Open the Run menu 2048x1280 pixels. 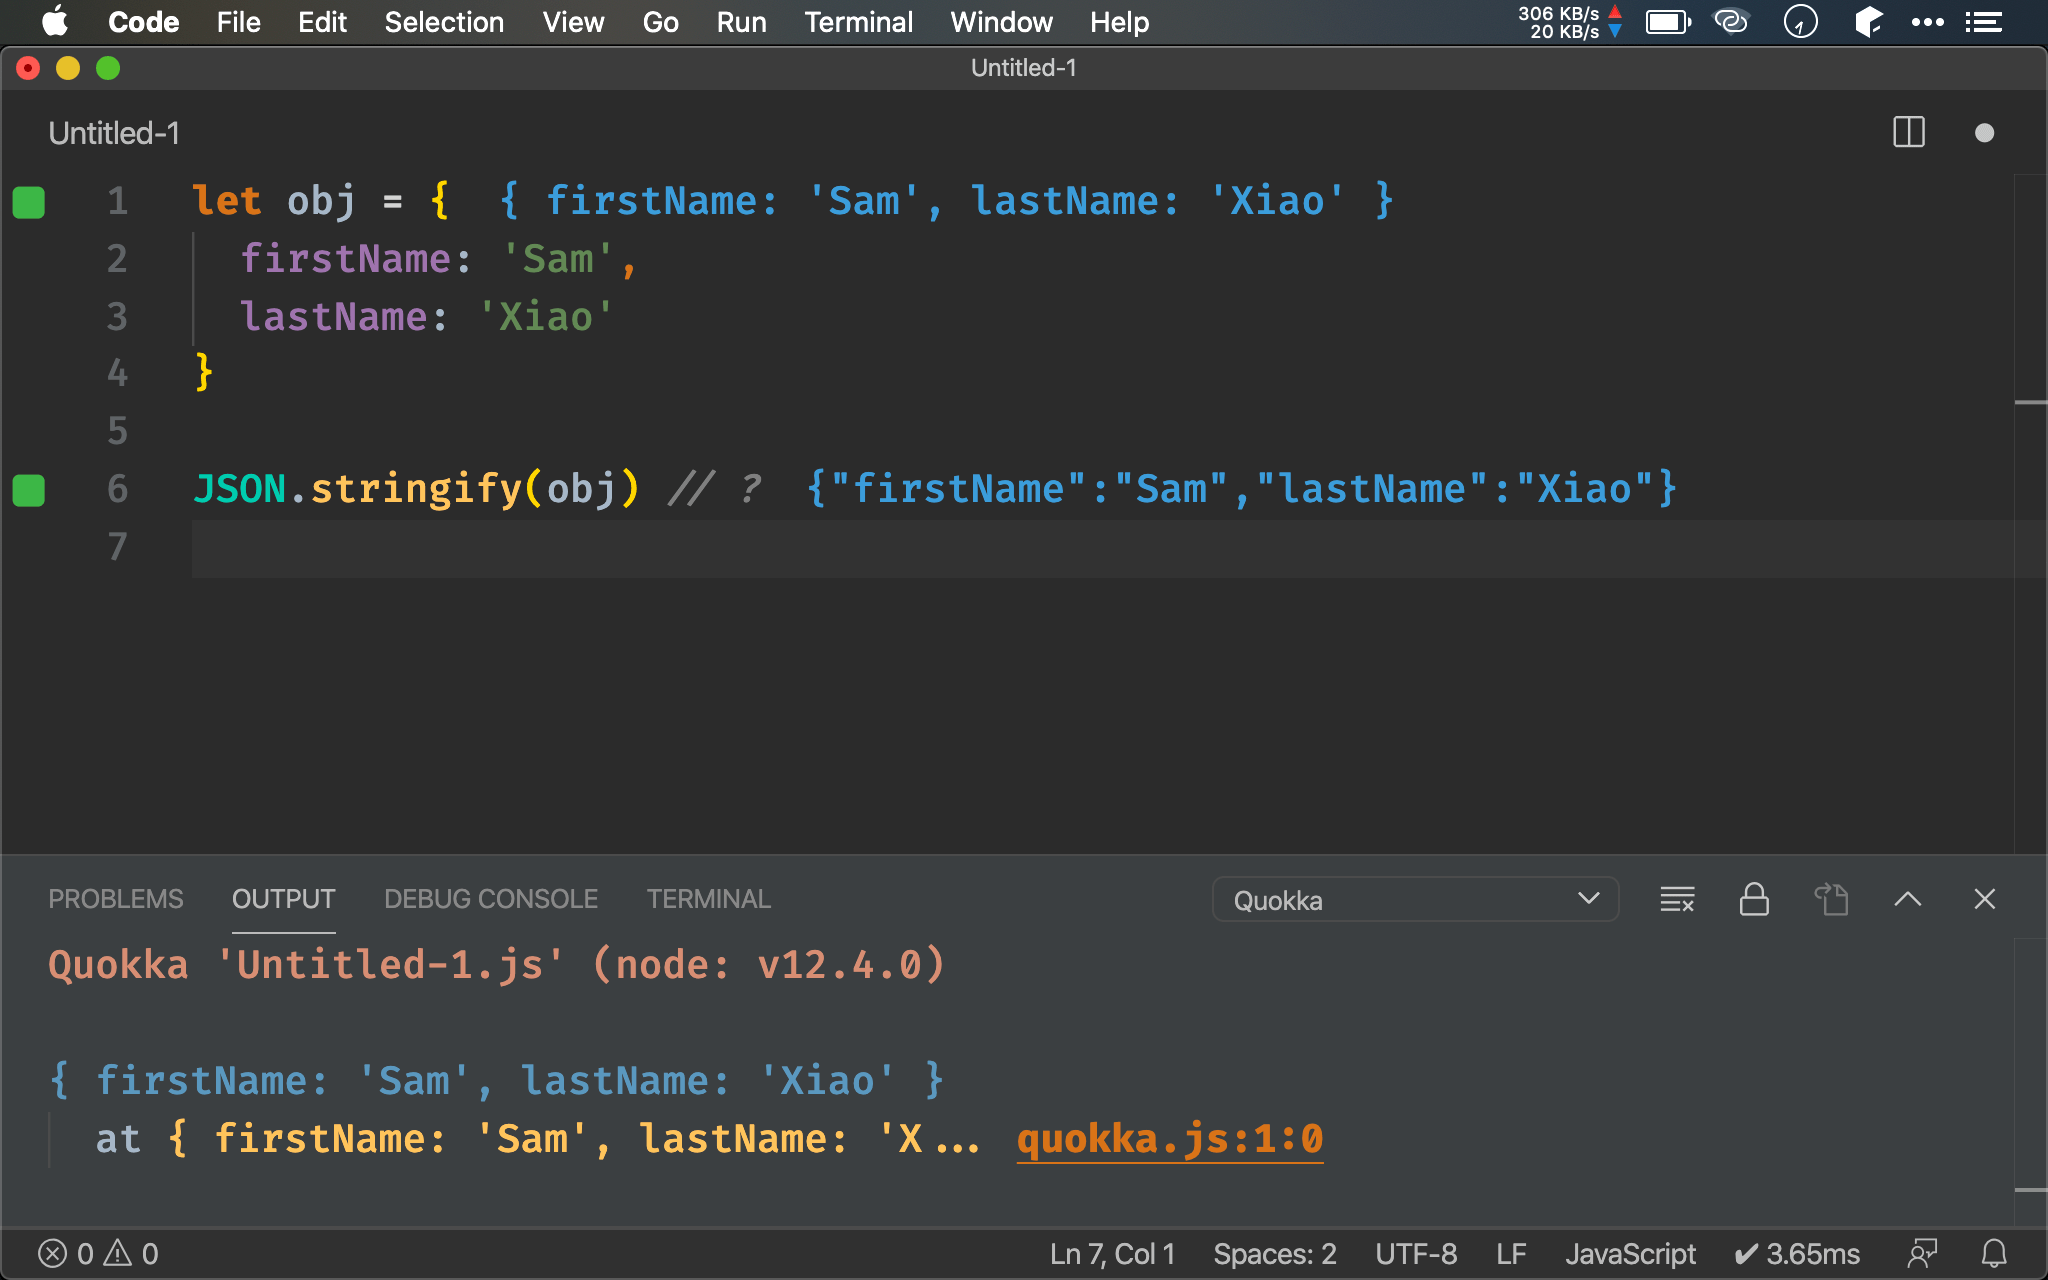click(741, 22)
